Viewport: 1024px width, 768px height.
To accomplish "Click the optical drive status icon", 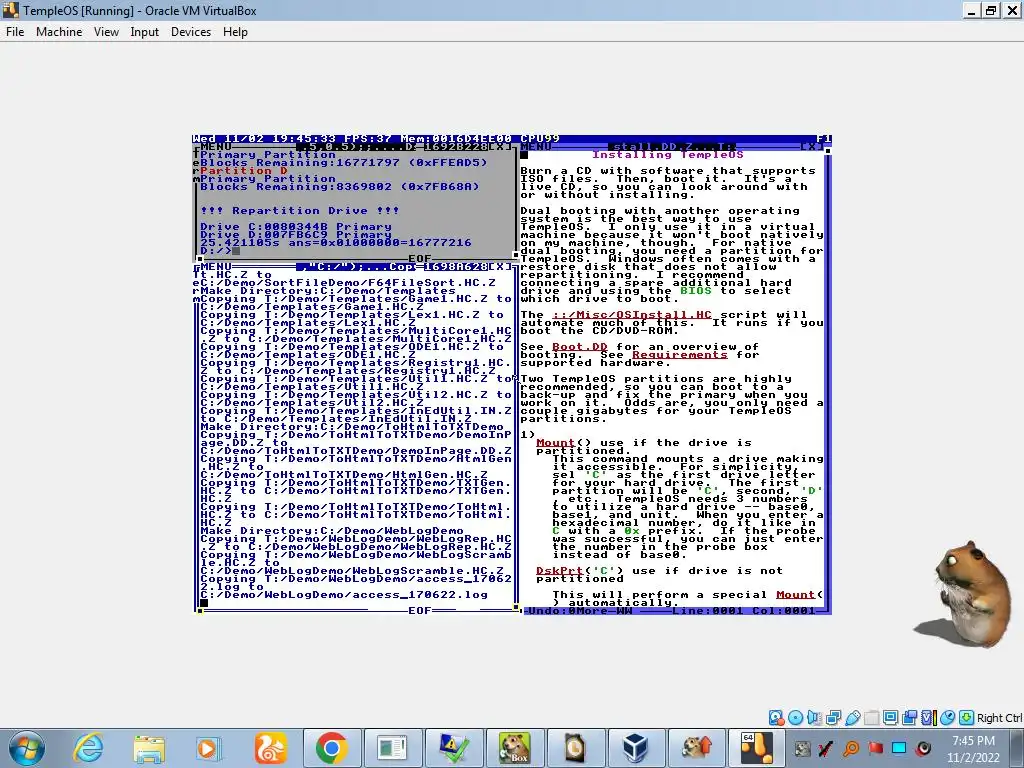I will [795, 718].
